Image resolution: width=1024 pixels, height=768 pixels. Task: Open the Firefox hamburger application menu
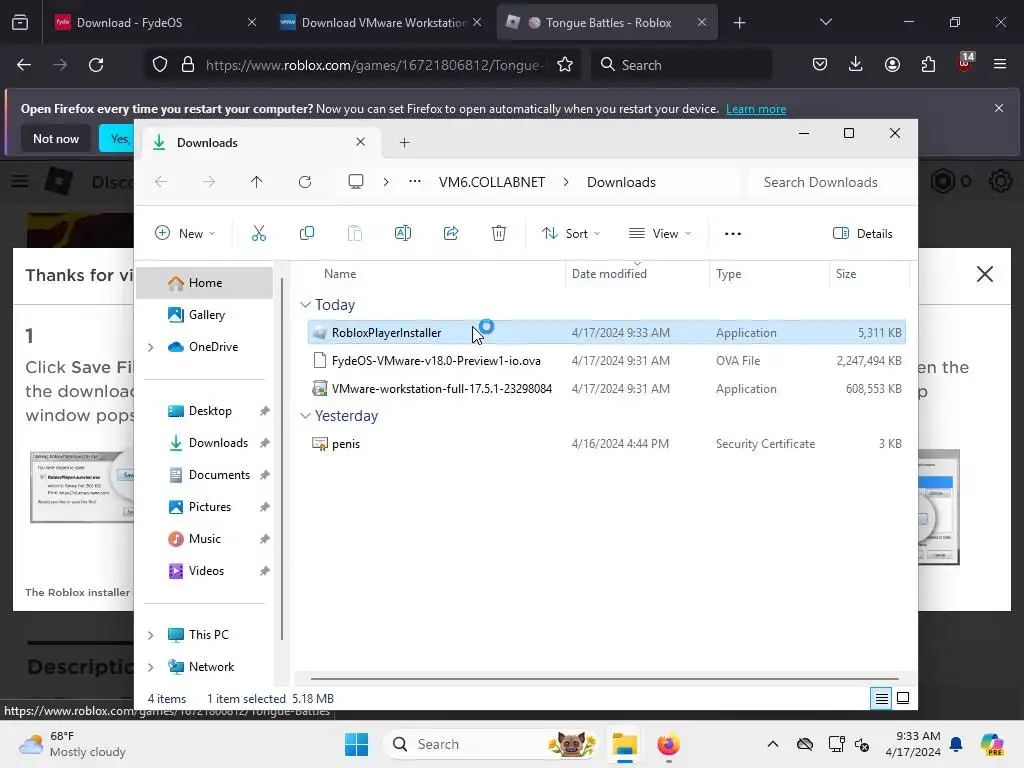tap(1000, 64)
